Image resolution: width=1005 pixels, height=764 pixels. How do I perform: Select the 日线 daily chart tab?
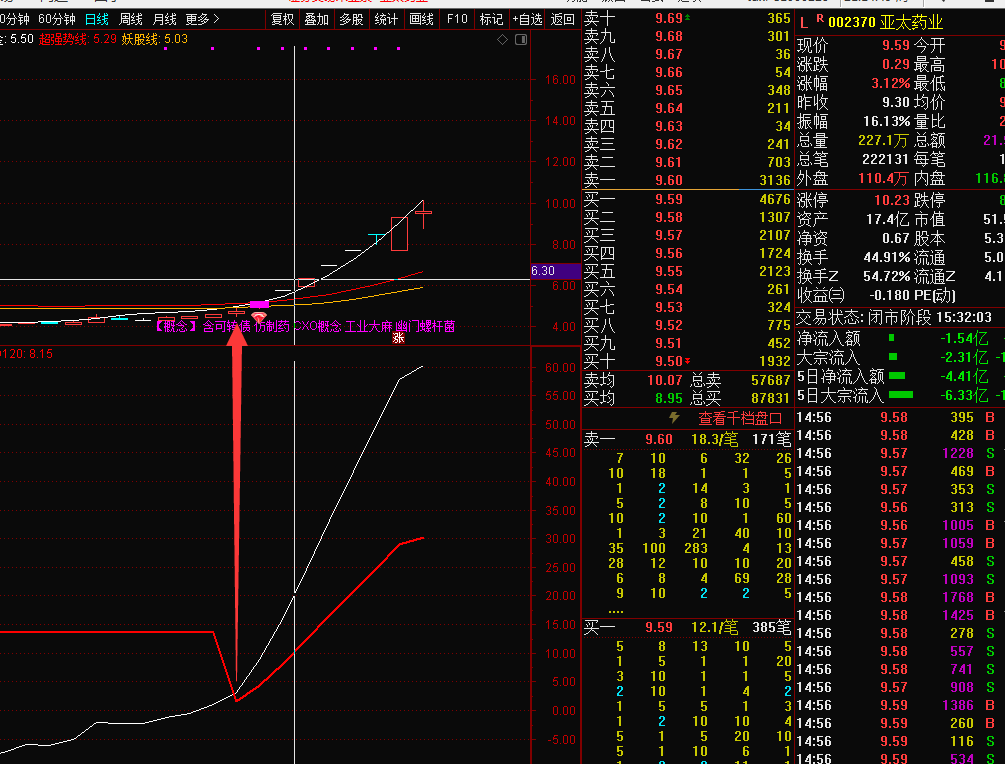pos(97,19)
